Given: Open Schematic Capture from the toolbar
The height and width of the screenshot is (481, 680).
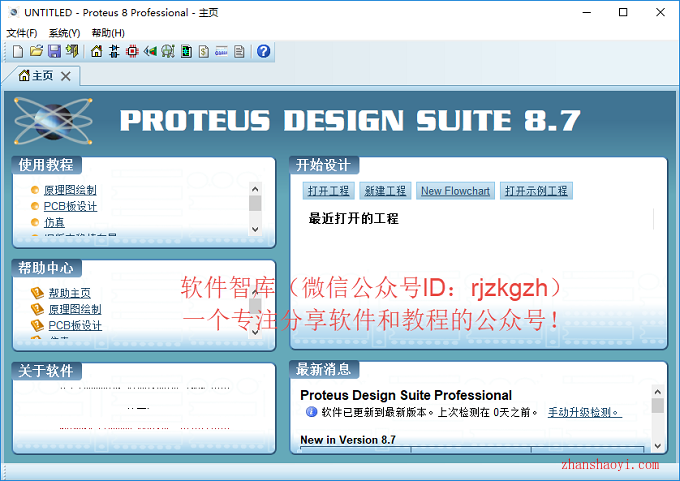Looking at the screenshot, I should pos(114,51).
